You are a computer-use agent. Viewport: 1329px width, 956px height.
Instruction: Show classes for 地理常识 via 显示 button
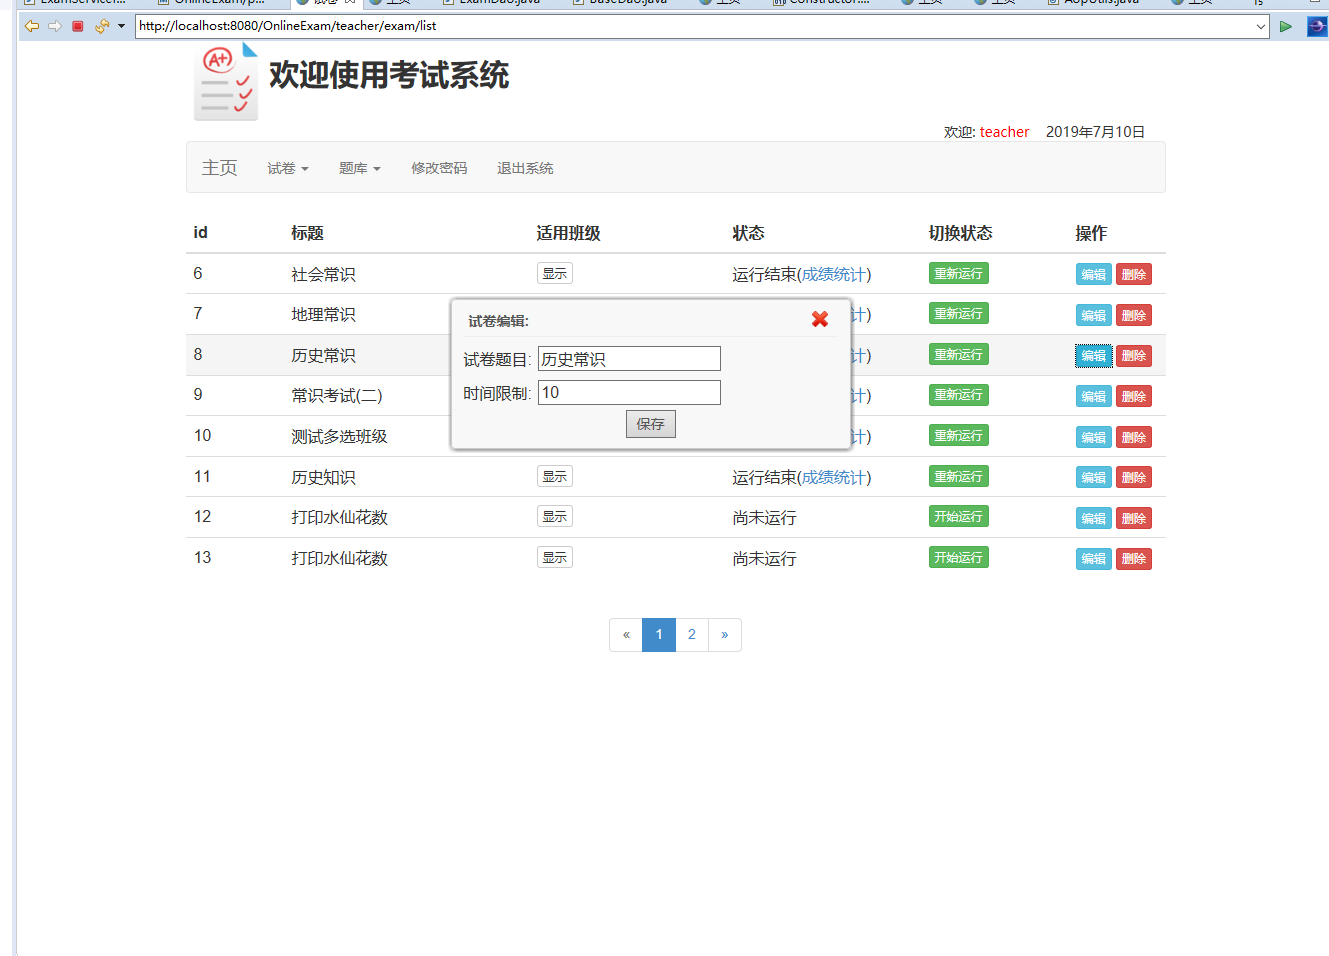point(555,314)
